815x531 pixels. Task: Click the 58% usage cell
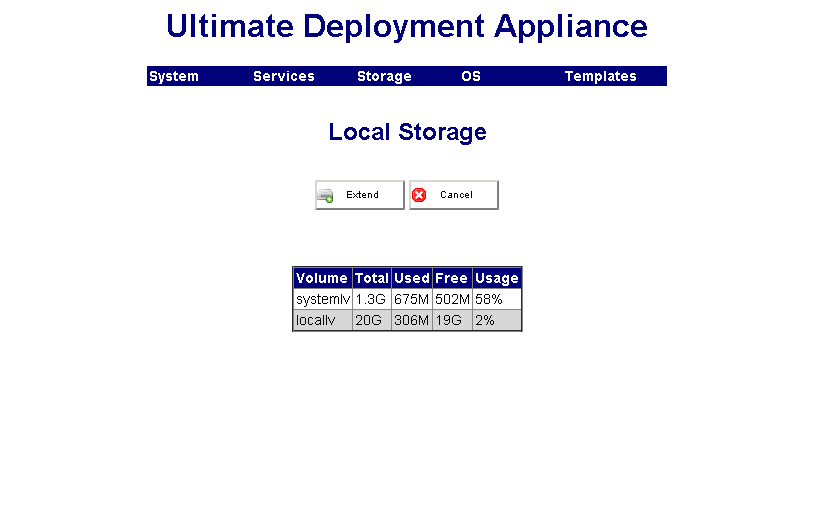[497, 299]
